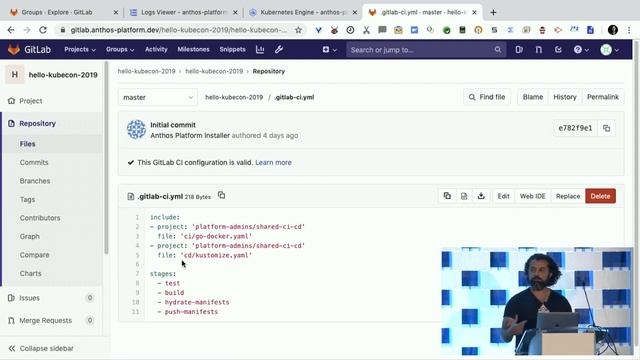Copy the .gitlab-ci.yml file path
This screenshot has height=360, width=640.
[221, 195]
